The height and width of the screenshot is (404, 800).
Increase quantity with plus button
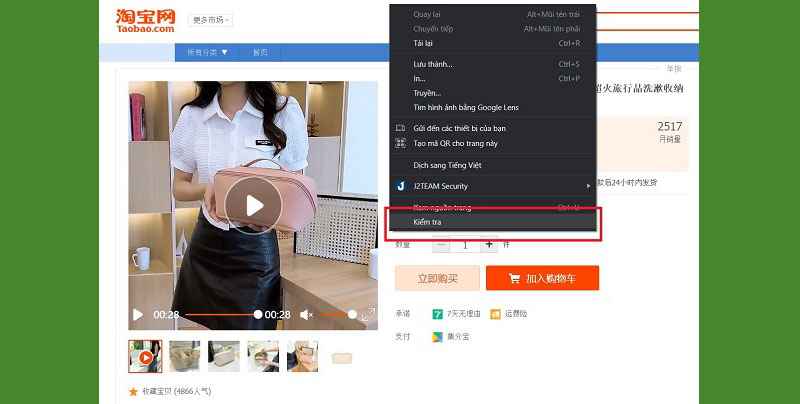pyautogui.click(x=489, y=245)
